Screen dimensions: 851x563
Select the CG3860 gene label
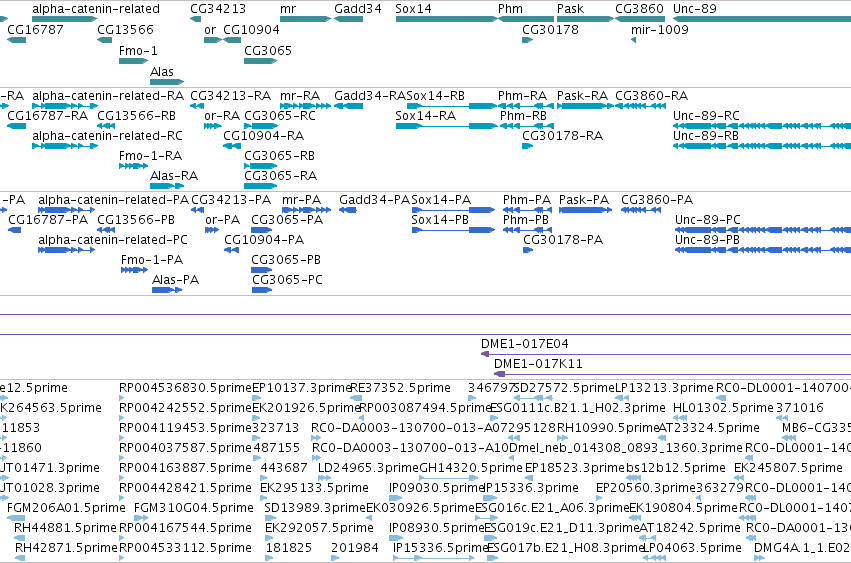[x=639, y=9]
